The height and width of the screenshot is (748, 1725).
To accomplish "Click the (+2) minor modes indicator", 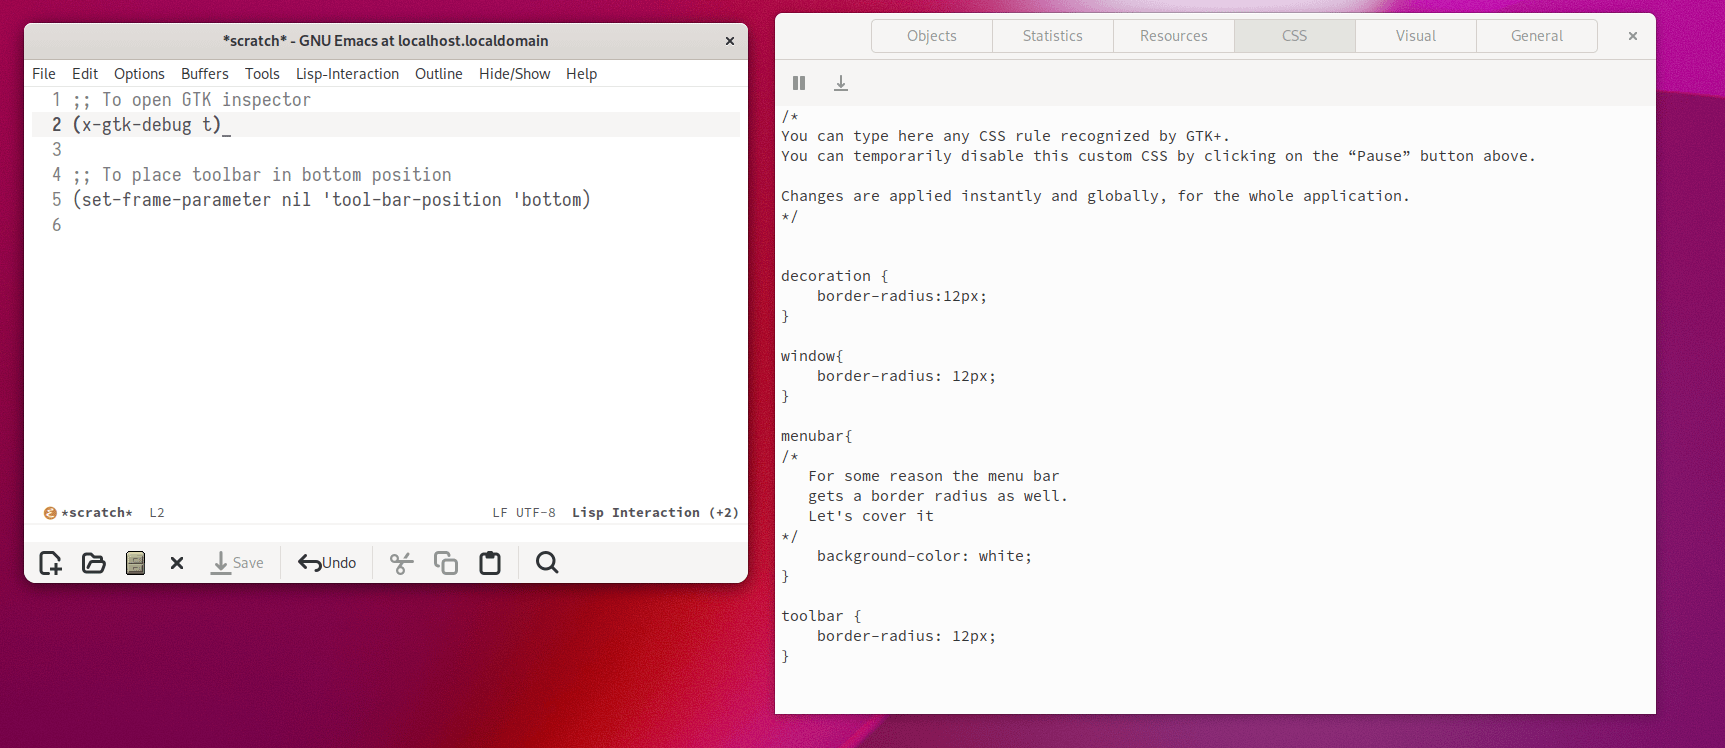I will (x=724, y=513).
